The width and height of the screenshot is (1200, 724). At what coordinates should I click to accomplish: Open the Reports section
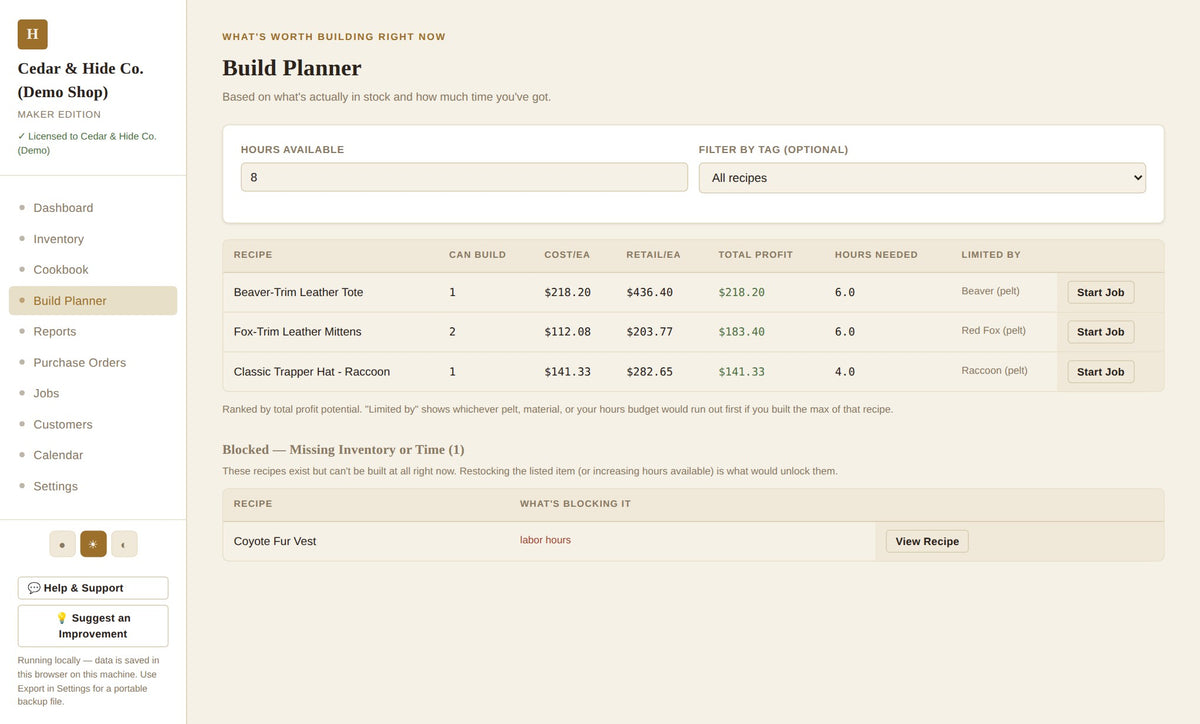tap(93, 332)
